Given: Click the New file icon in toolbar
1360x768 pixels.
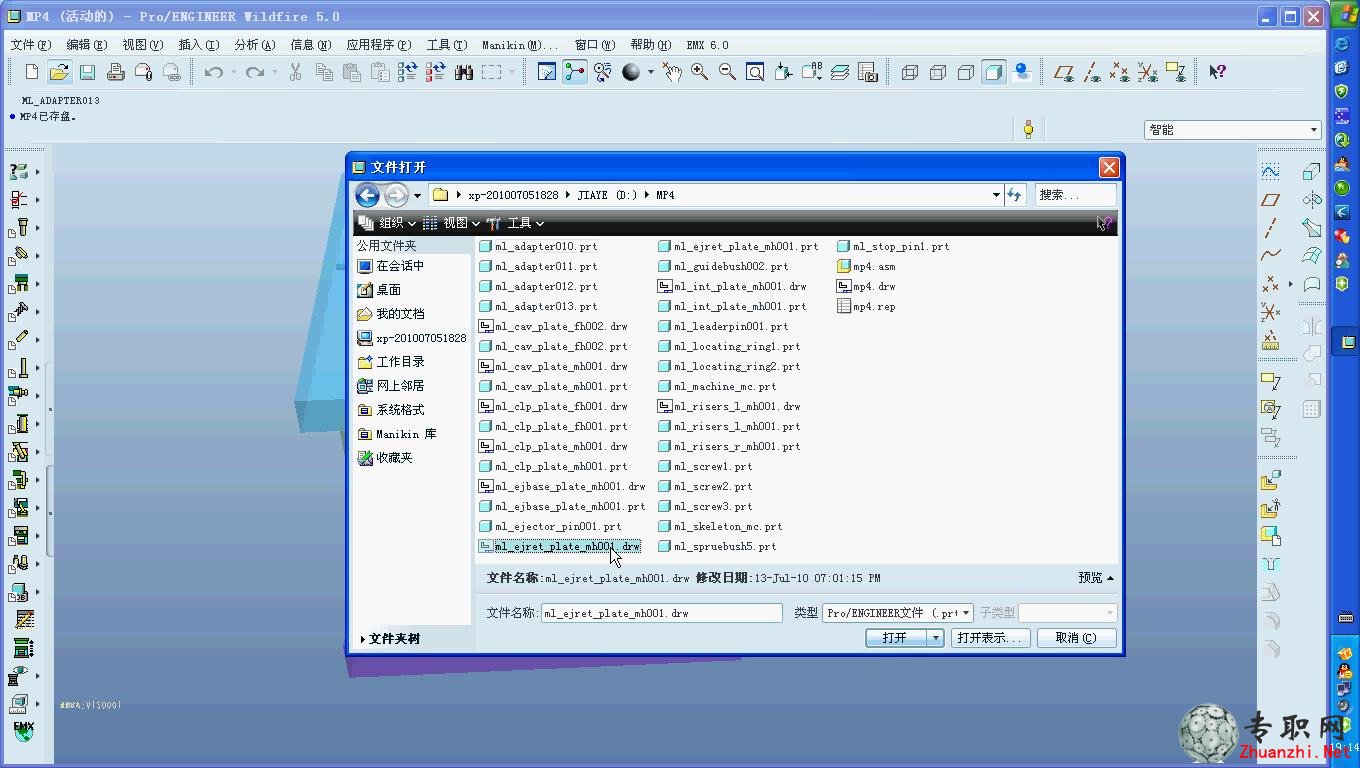Looking at the screenshot, I should click(32, 72).
